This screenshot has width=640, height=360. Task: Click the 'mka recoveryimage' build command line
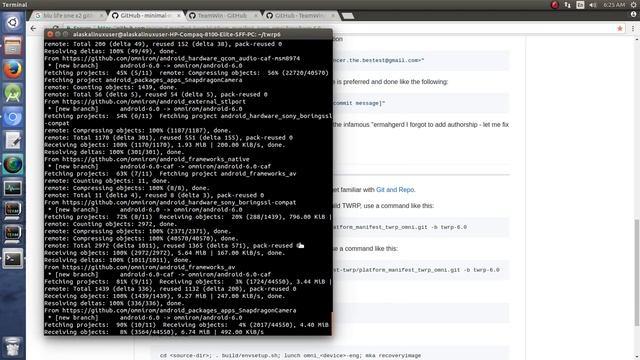290,356
